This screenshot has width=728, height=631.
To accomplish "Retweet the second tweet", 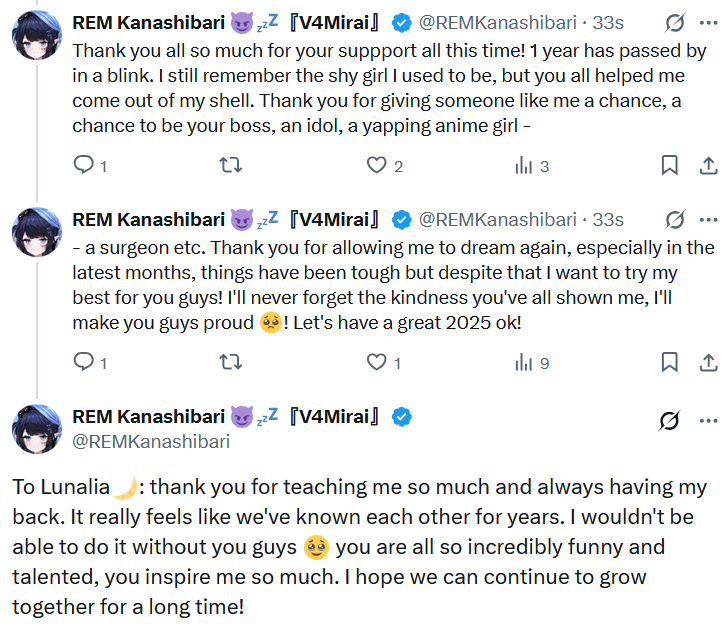I will tap(230, 363).
